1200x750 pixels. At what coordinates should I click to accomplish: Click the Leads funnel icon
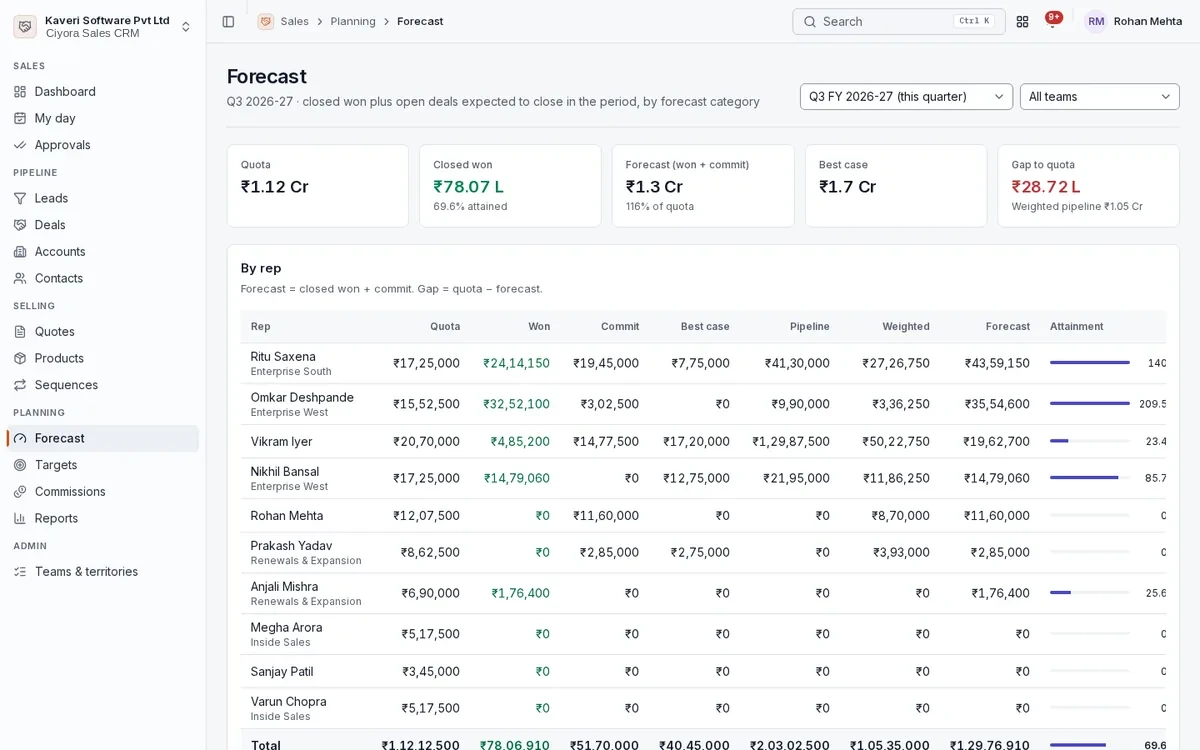(x=20, y=198)
